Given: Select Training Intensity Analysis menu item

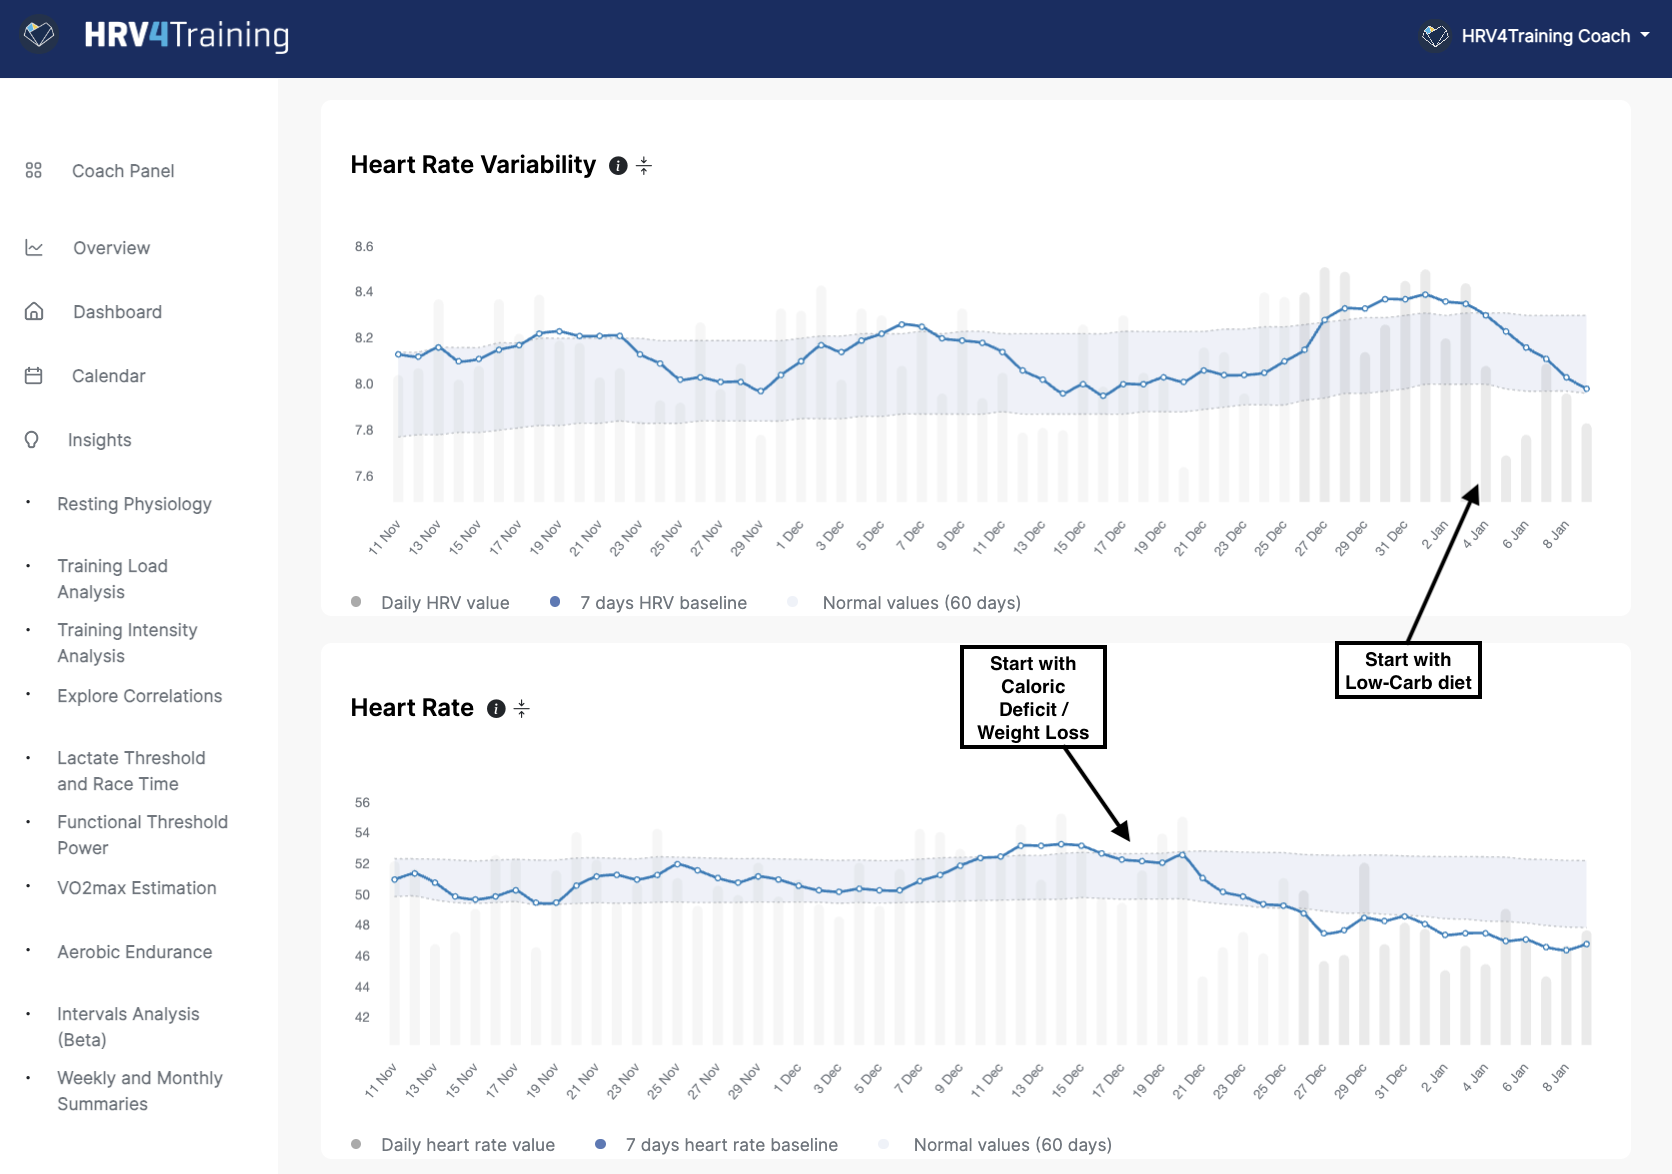Looking at the screenshot, I should [x=127, y=643].
